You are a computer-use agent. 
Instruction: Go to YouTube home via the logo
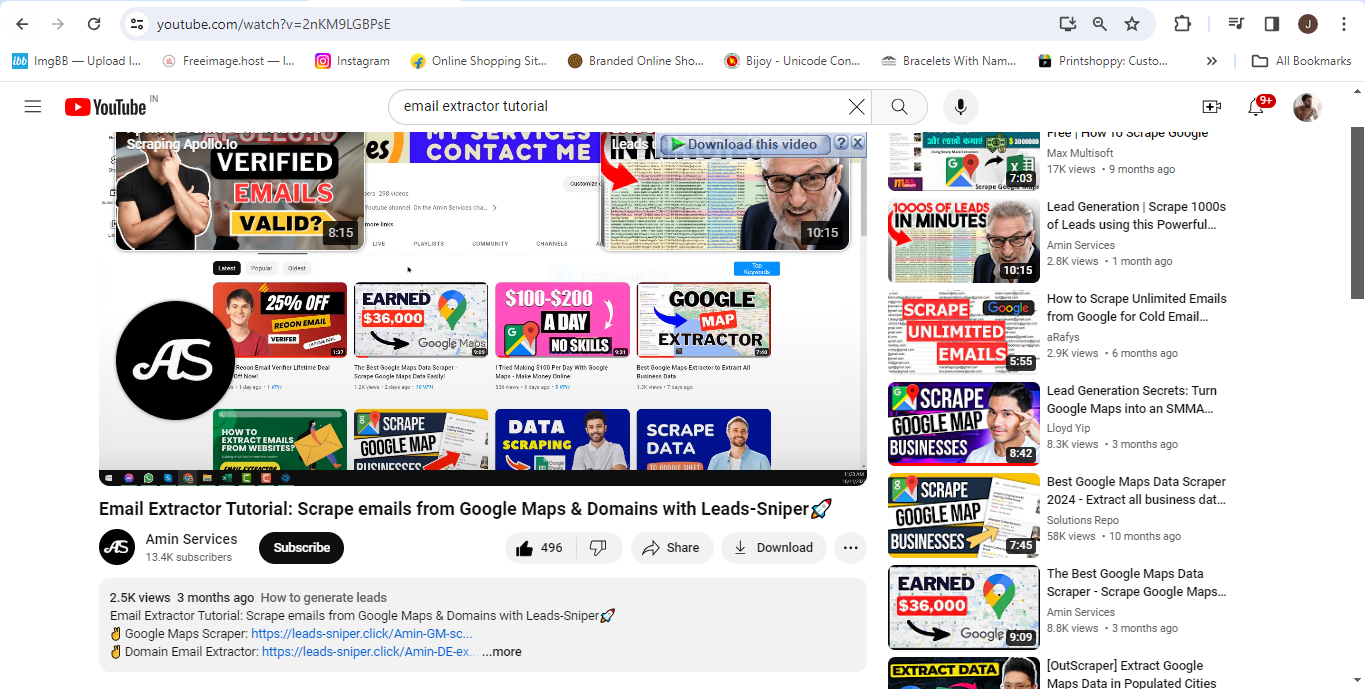tap(106, 107)
